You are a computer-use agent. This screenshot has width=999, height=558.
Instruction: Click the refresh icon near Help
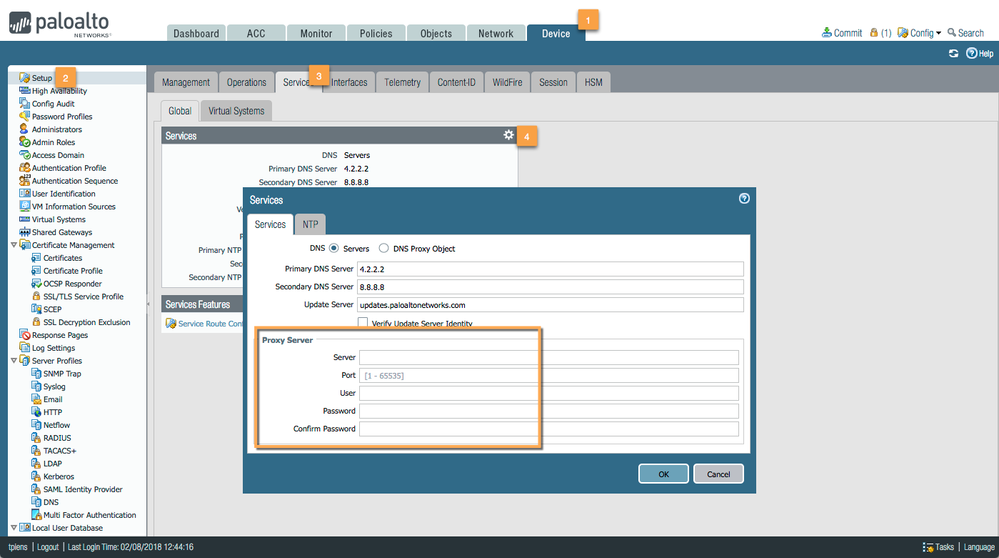click(953, 53)
